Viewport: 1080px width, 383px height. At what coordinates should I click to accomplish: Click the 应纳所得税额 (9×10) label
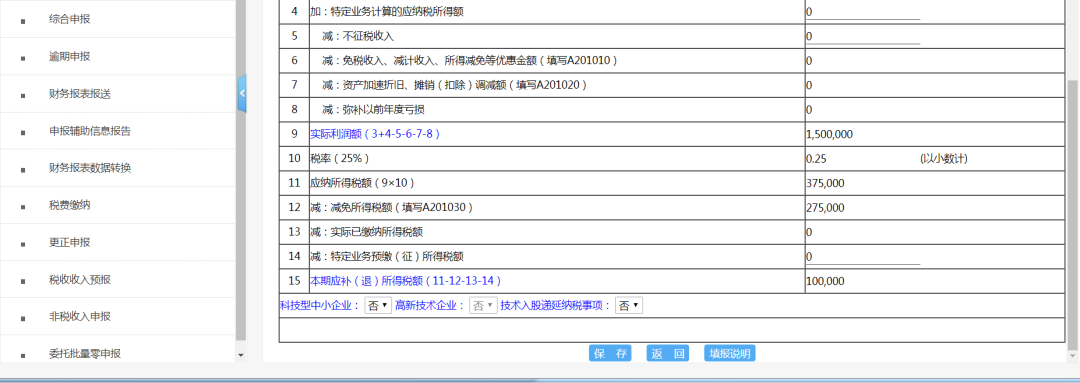(362, 183)
